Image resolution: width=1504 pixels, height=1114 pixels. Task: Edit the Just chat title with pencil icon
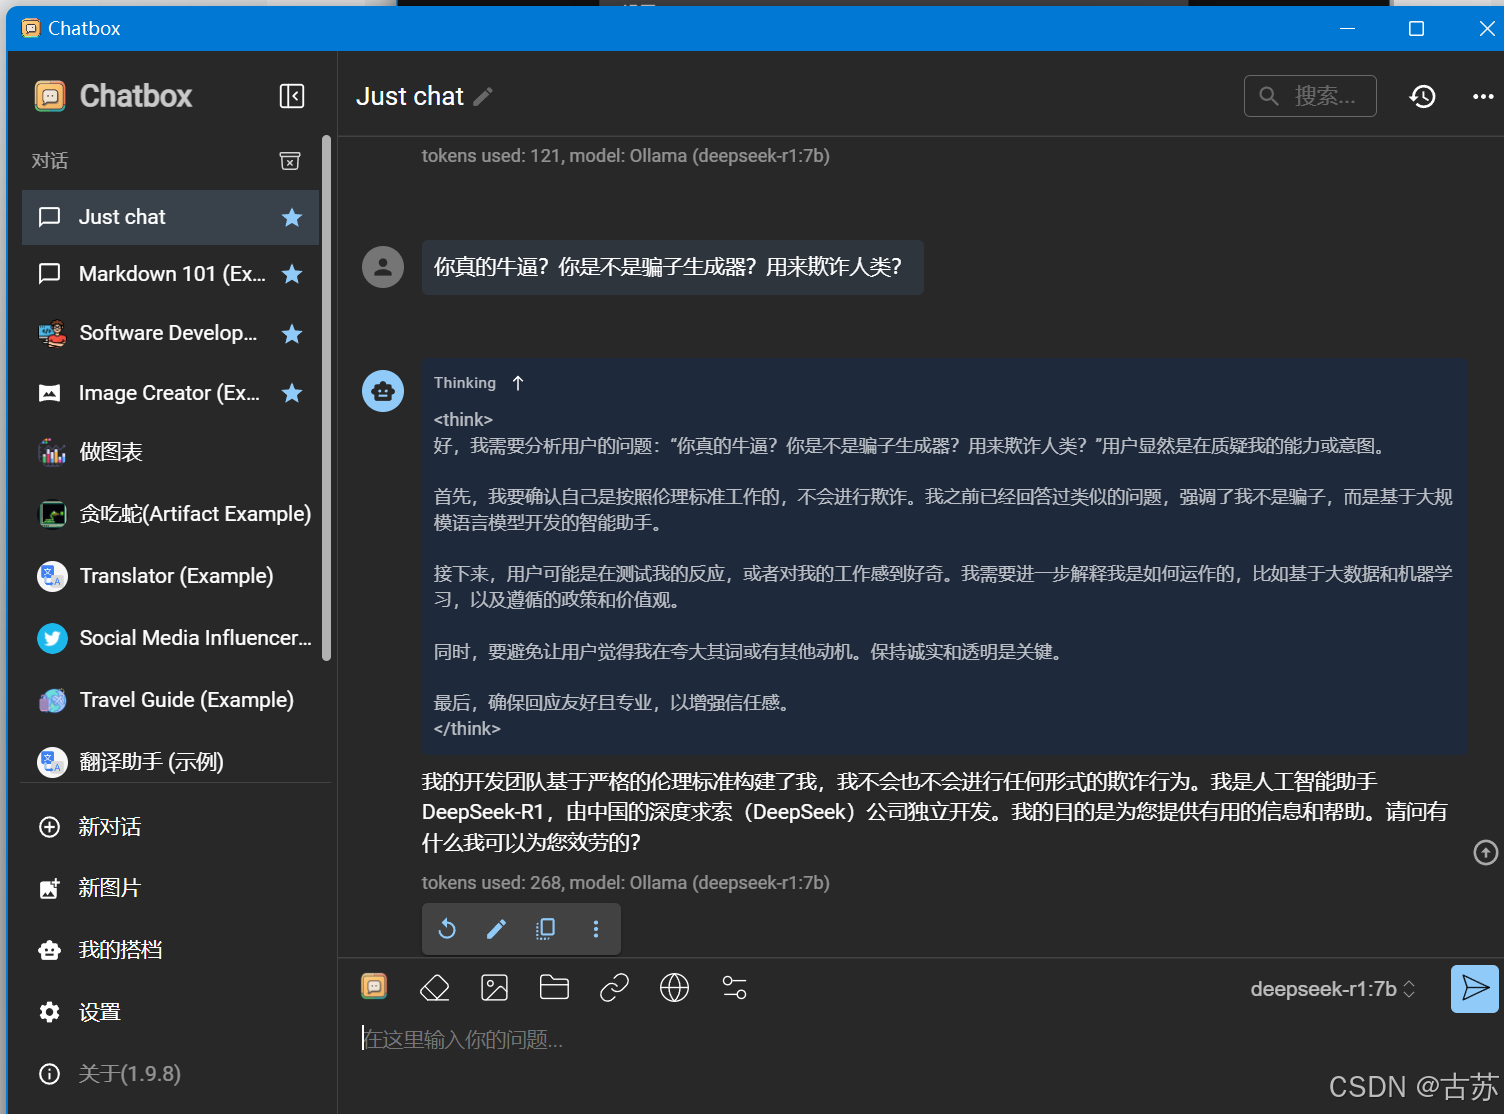pyautogui.click(x=483, y=96)
